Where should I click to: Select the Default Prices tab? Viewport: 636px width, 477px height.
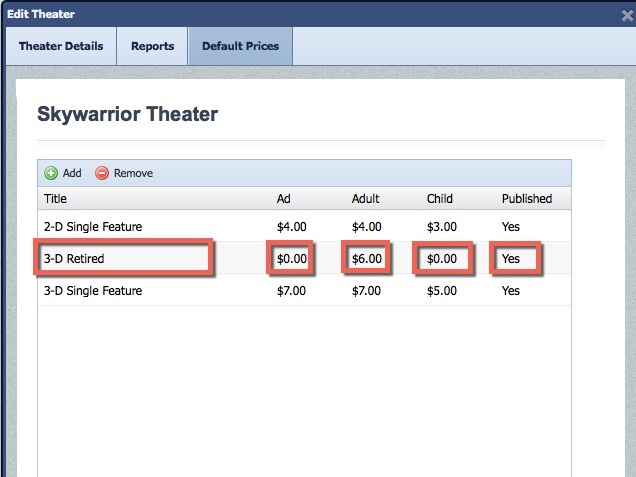pyautogui.click(x=240, y=46)
